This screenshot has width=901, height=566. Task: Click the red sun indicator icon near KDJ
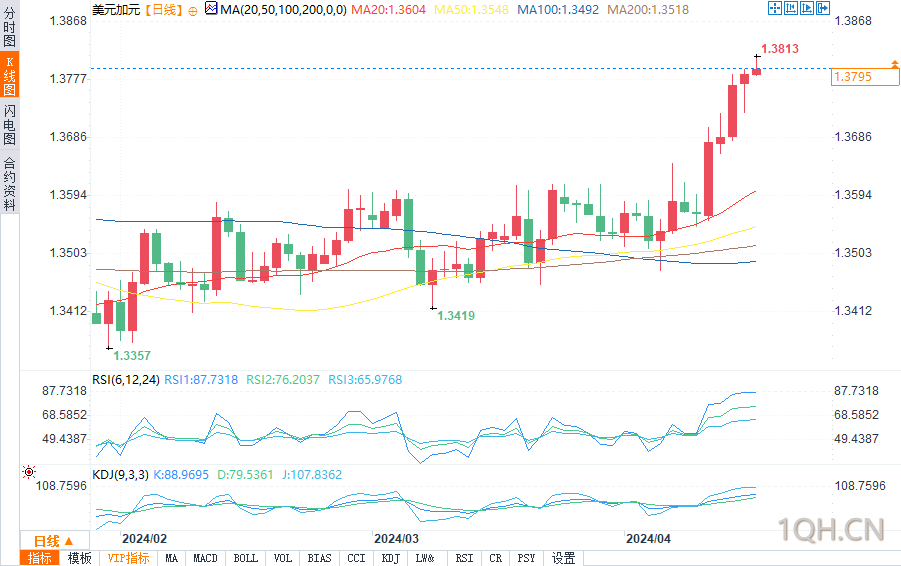tap(29, 472)
